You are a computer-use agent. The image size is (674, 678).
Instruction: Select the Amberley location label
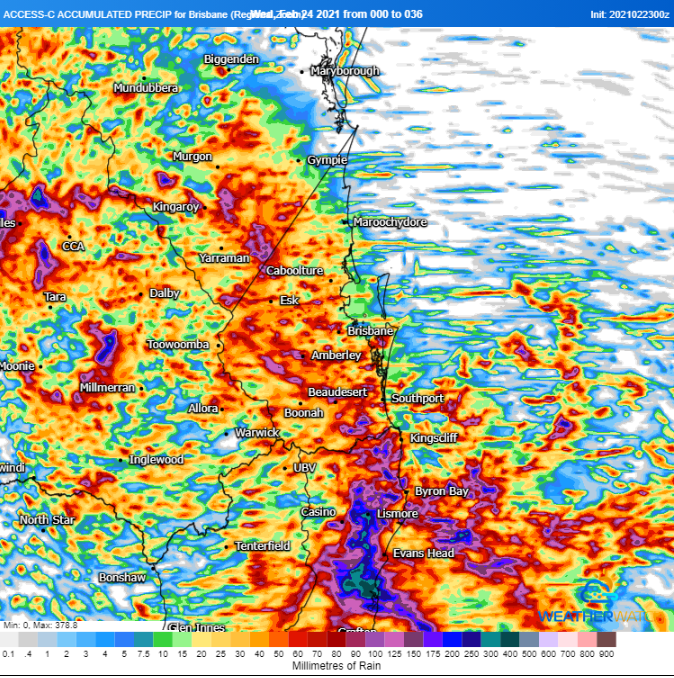pyautogui.click(x=336, y=355)
